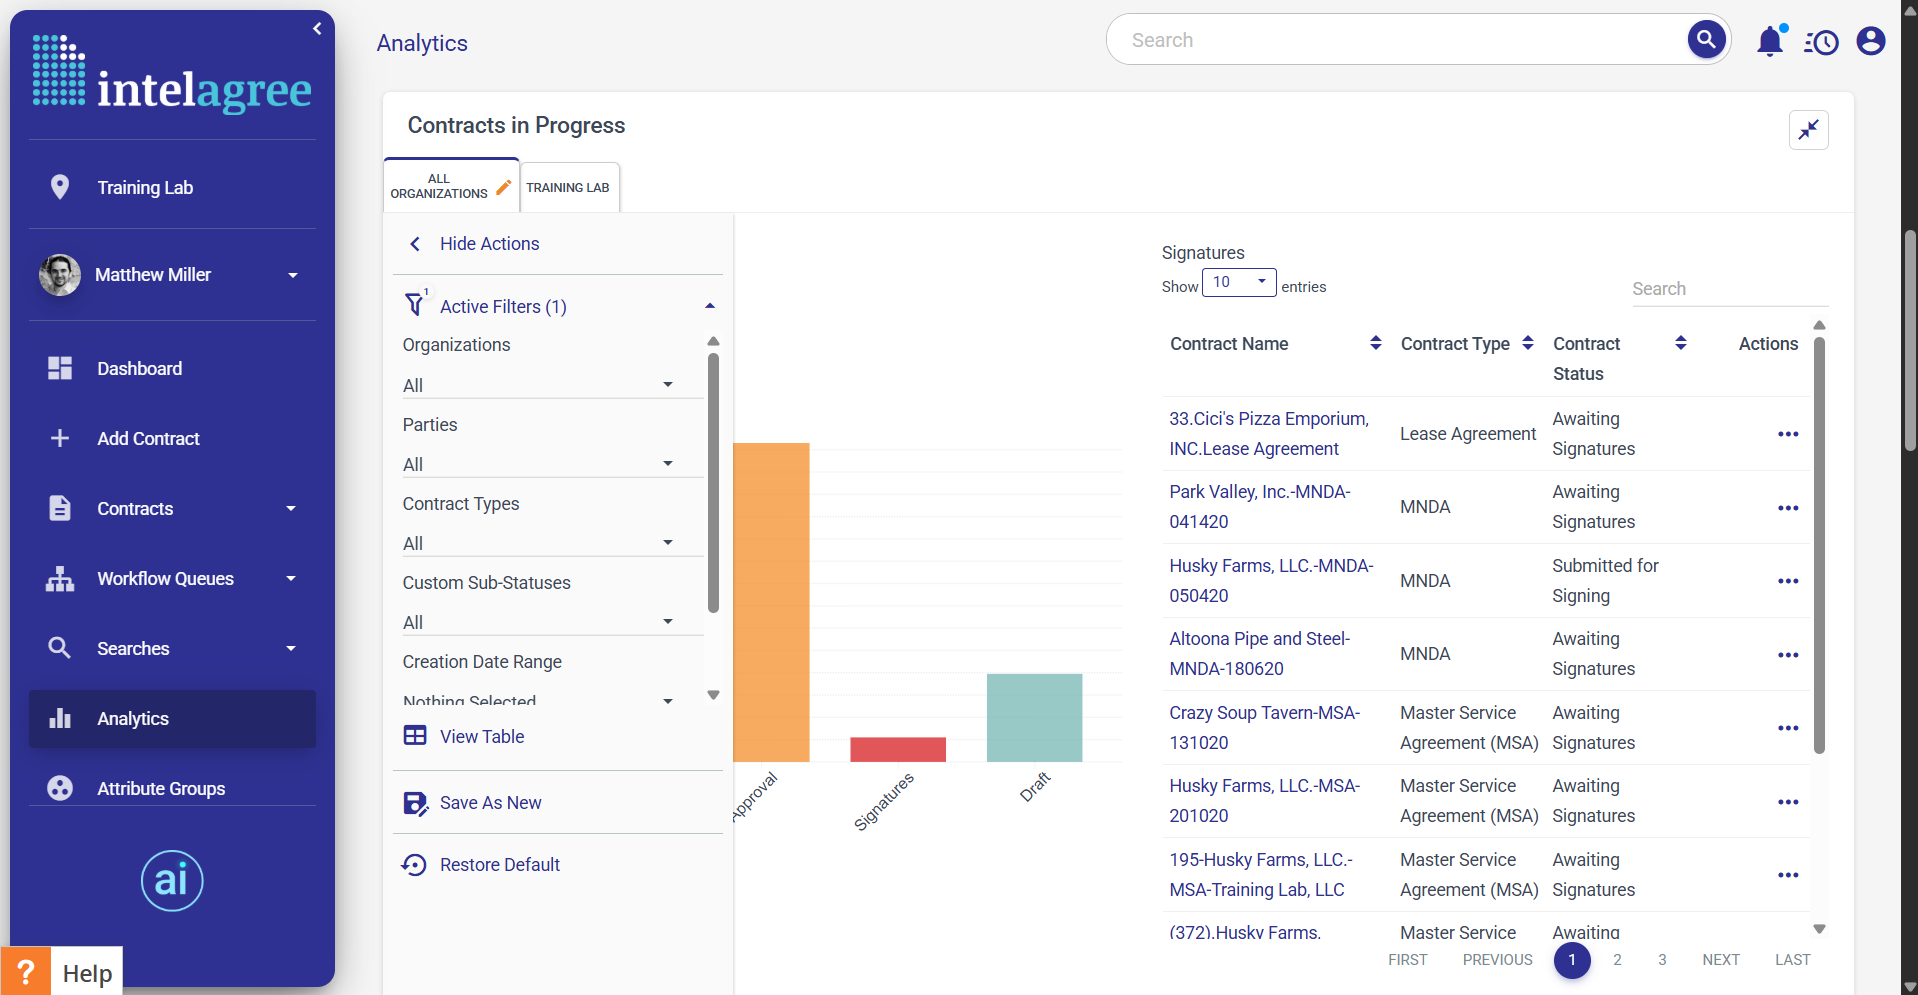Click the orange Approval bar in chart
Image resolution: width=1918 pixels, height=995 pixels.
click(771, 602)
